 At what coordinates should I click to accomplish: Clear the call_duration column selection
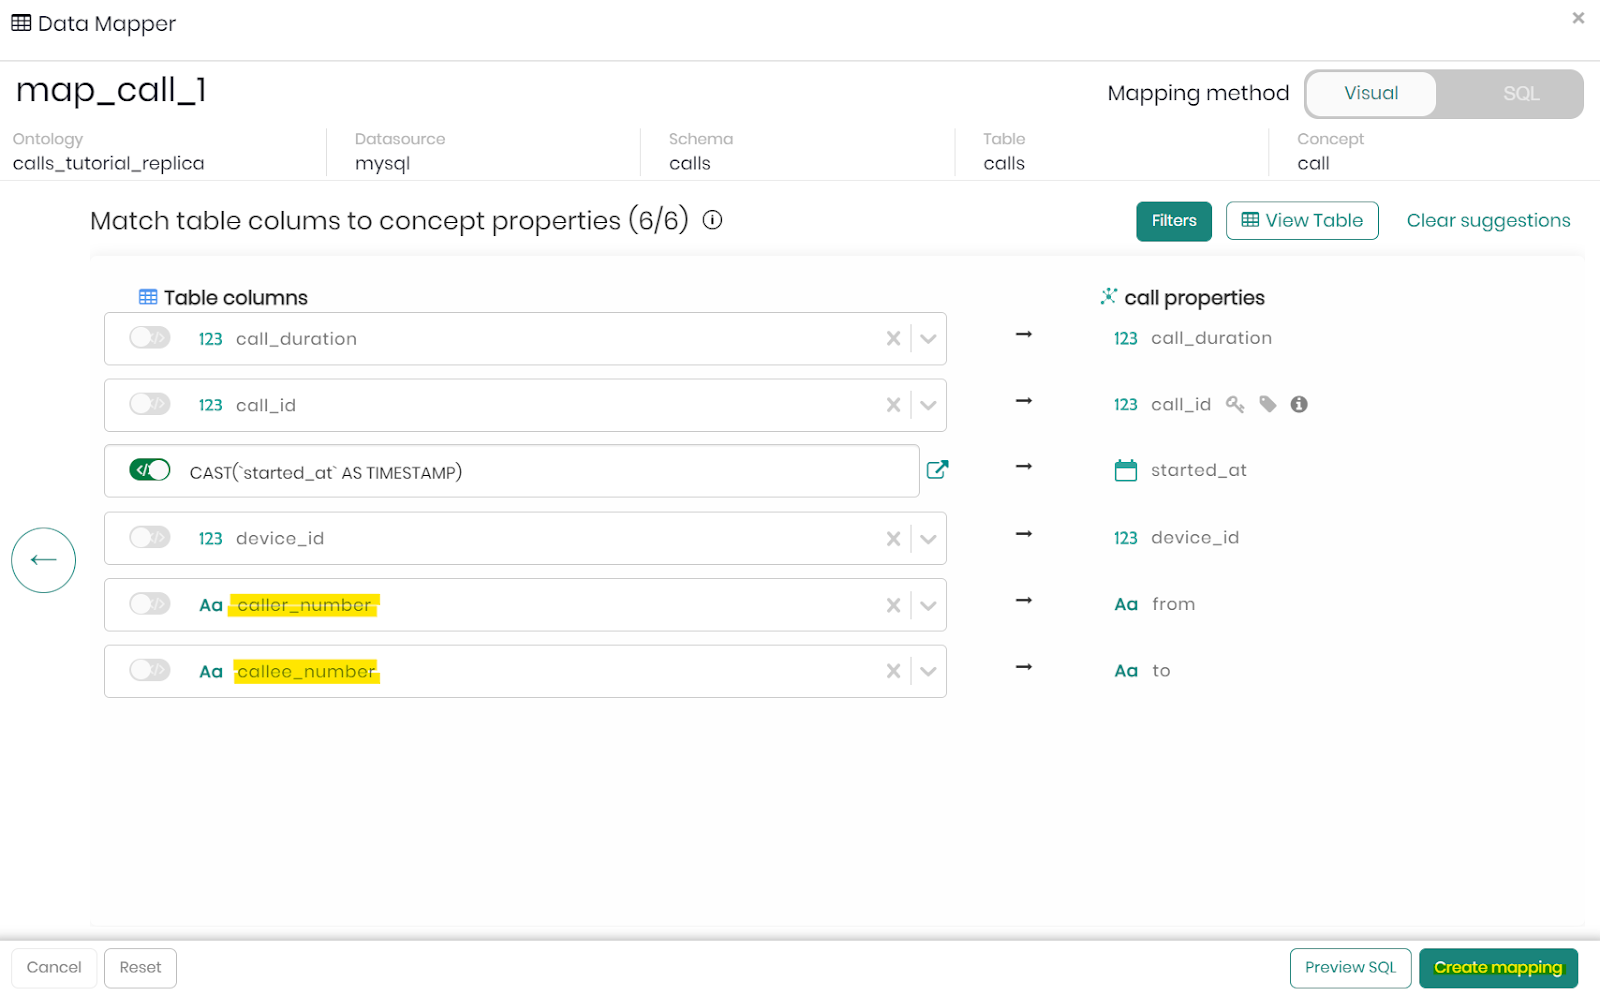tap(893, 339)
